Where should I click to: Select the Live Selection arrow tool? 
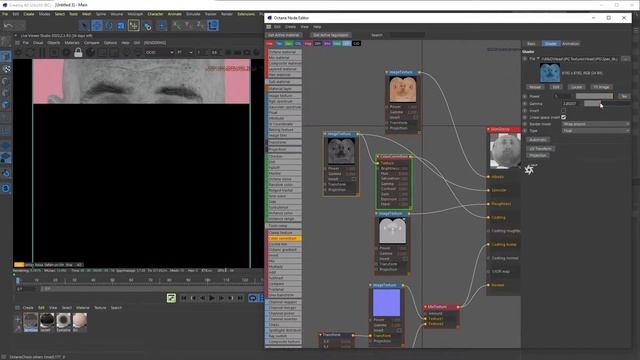coord(84,26)
